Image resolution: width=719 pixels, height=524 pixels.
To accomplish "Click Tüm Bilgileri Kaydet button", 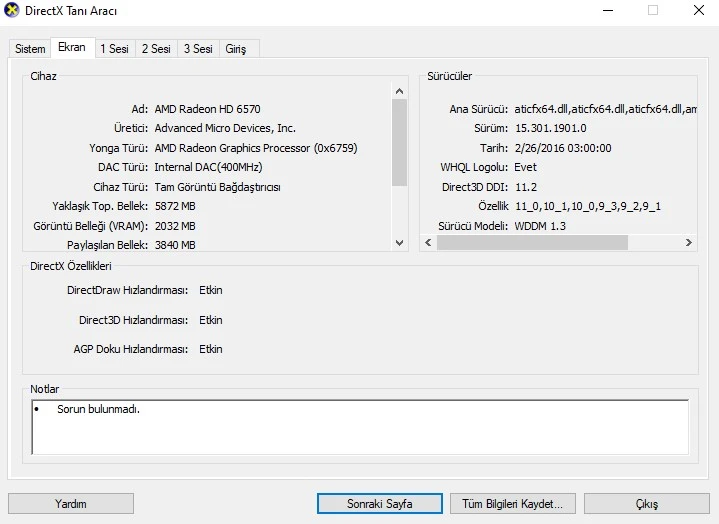I will tap(513, 504).
